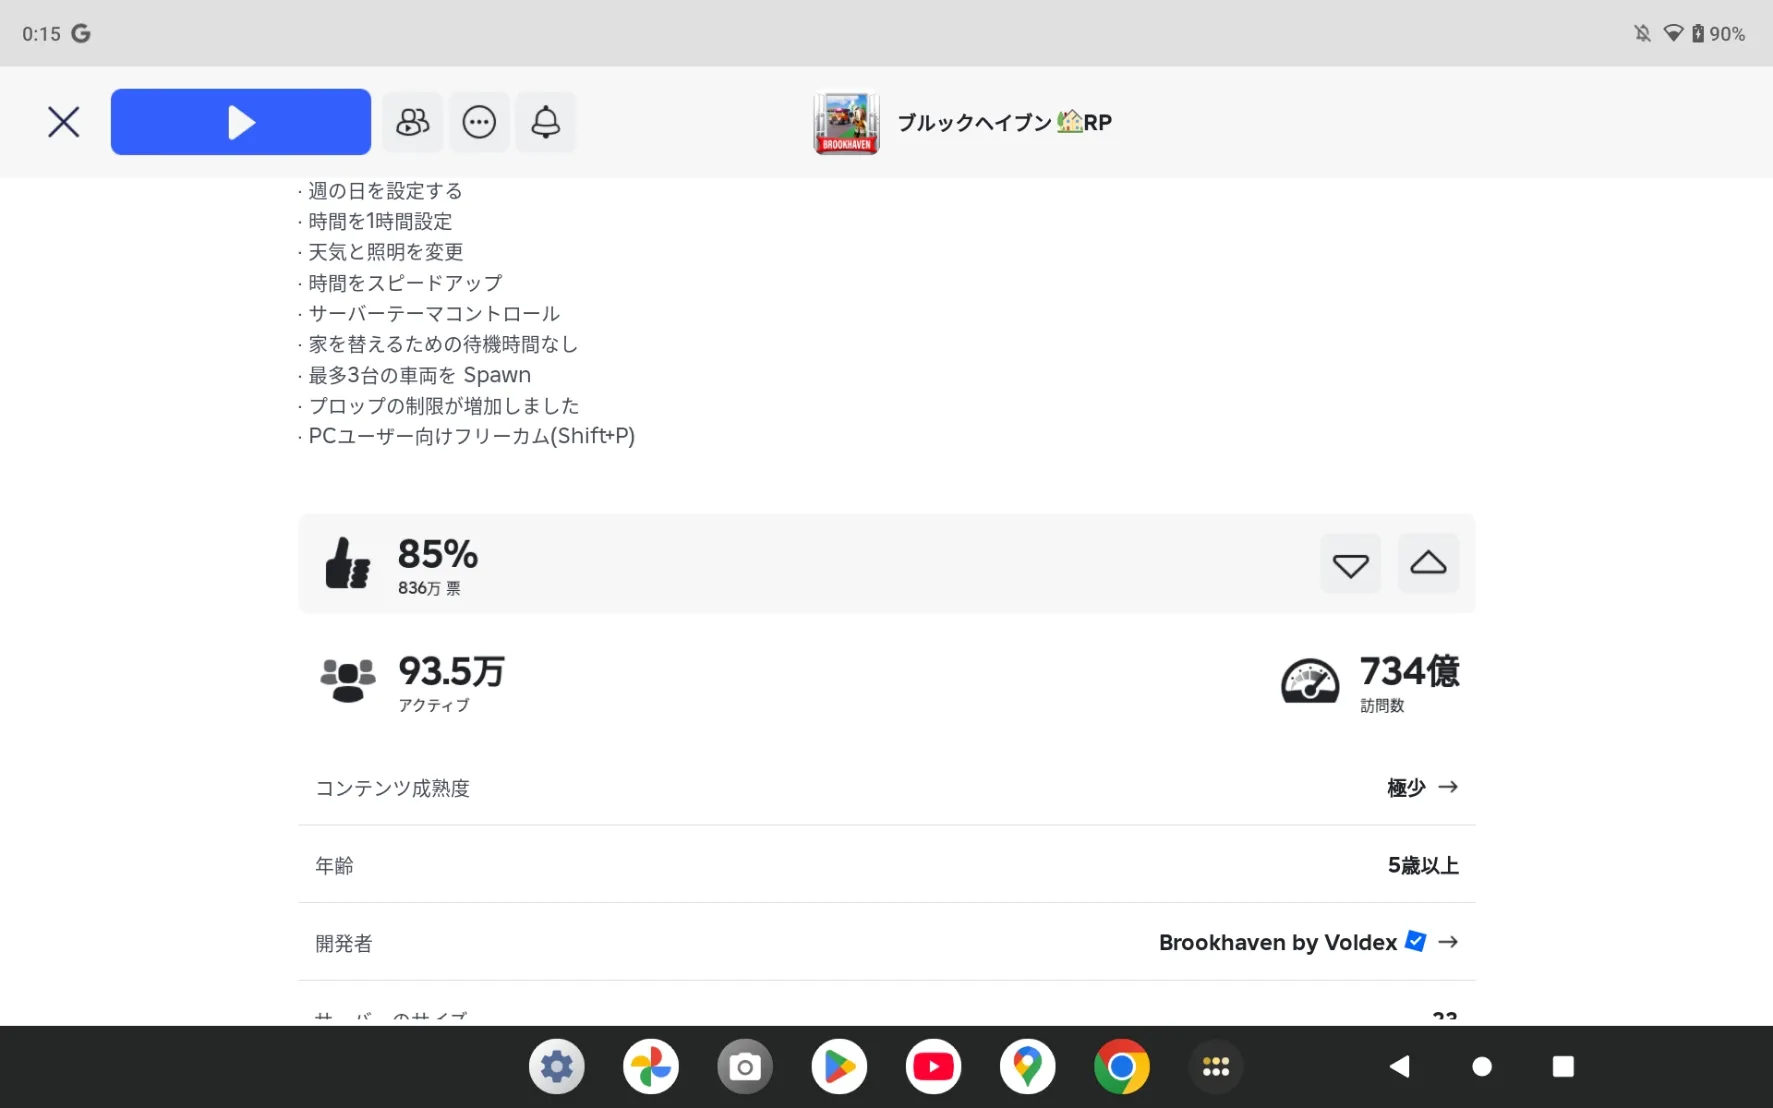Launch Chrome from the taskbar

point(1121,1067)
